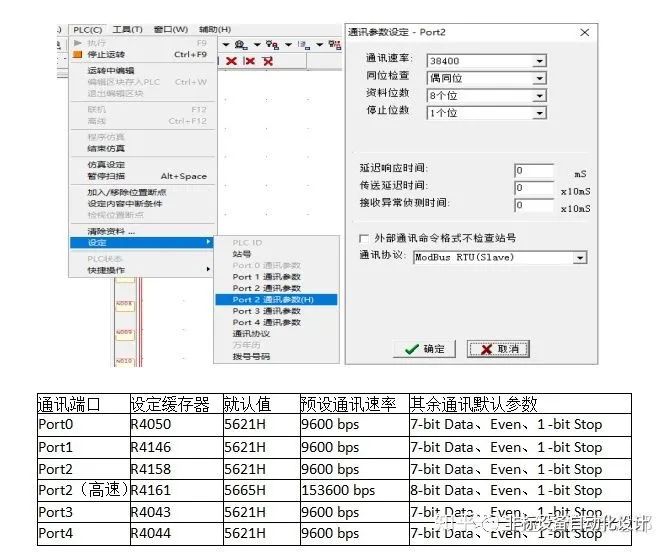Click the 传送延迟时间 input field
Image resolution: width=670 pixels, height=552 pixels.
tap(534, 188)
